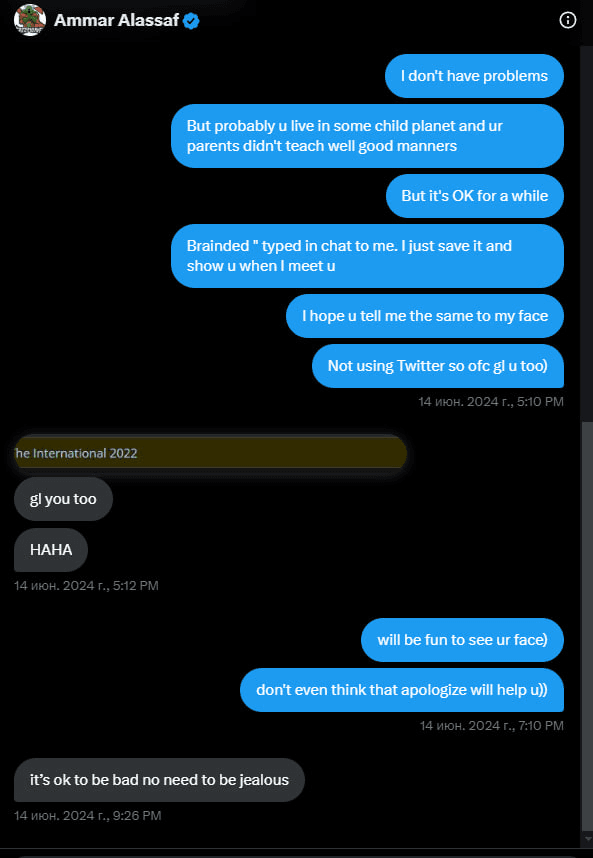Image resolution: width=593 pixels, height=858 pixels.
Task: Select the 'it's ok to be bad no need to be jealous' message
Action: [158, 780]
